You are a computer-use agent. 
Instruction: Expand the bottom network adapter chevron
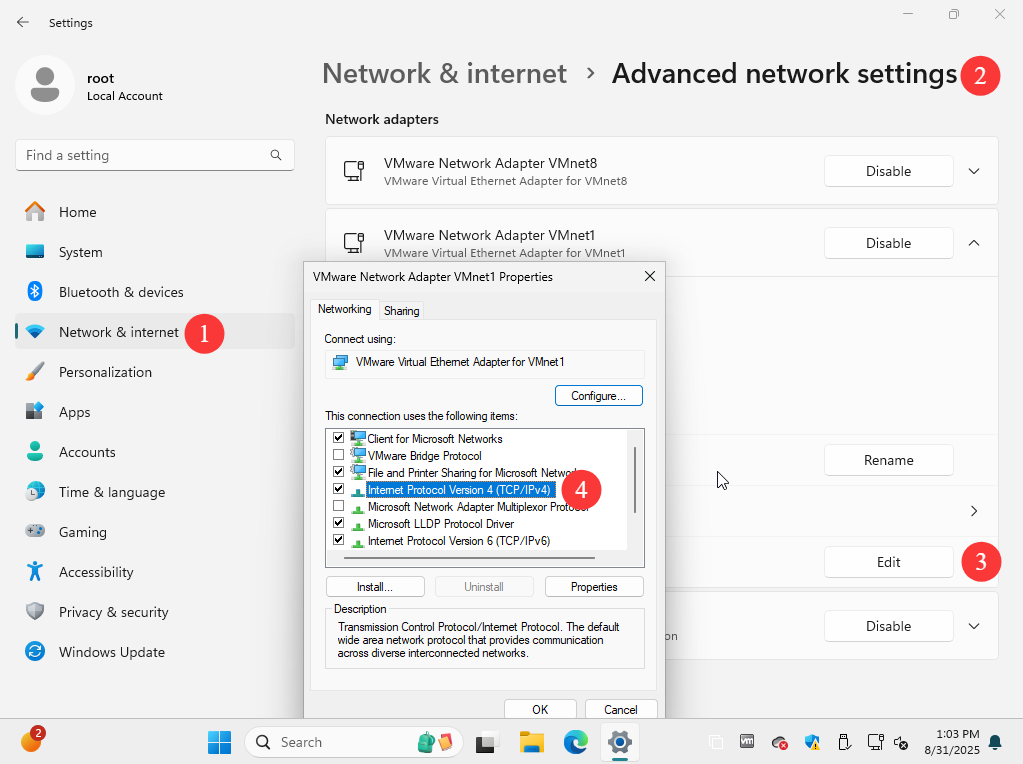coord(974,626)
